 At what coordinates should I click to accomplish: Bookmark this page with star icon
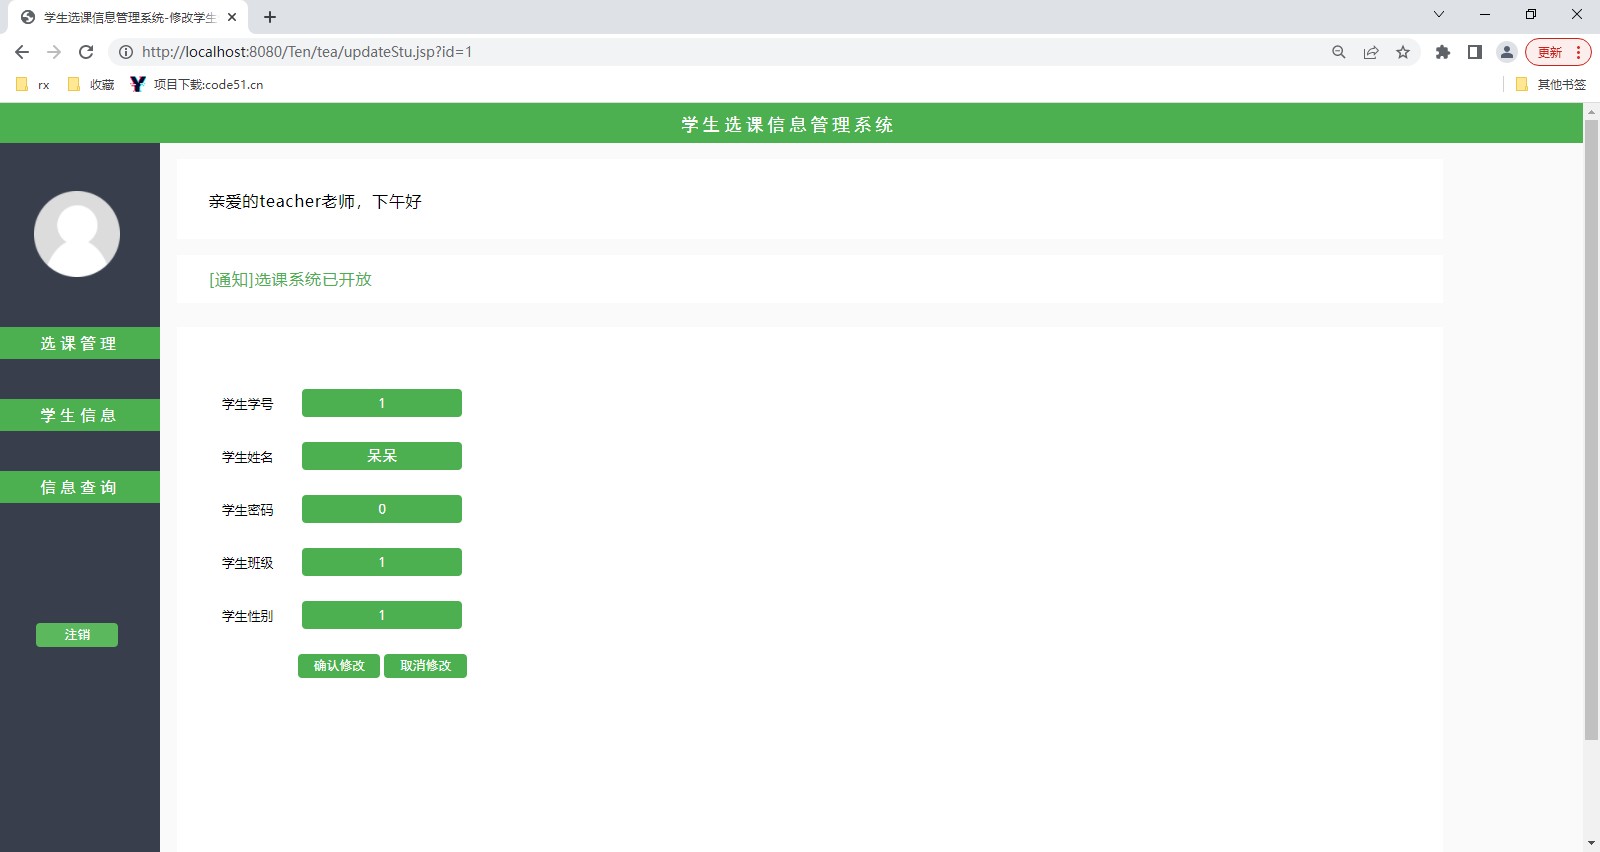(1403, 52)
